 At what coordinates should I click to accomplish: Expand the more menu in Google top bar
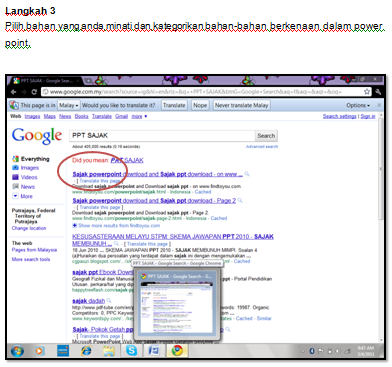click(x=139, y=116)
